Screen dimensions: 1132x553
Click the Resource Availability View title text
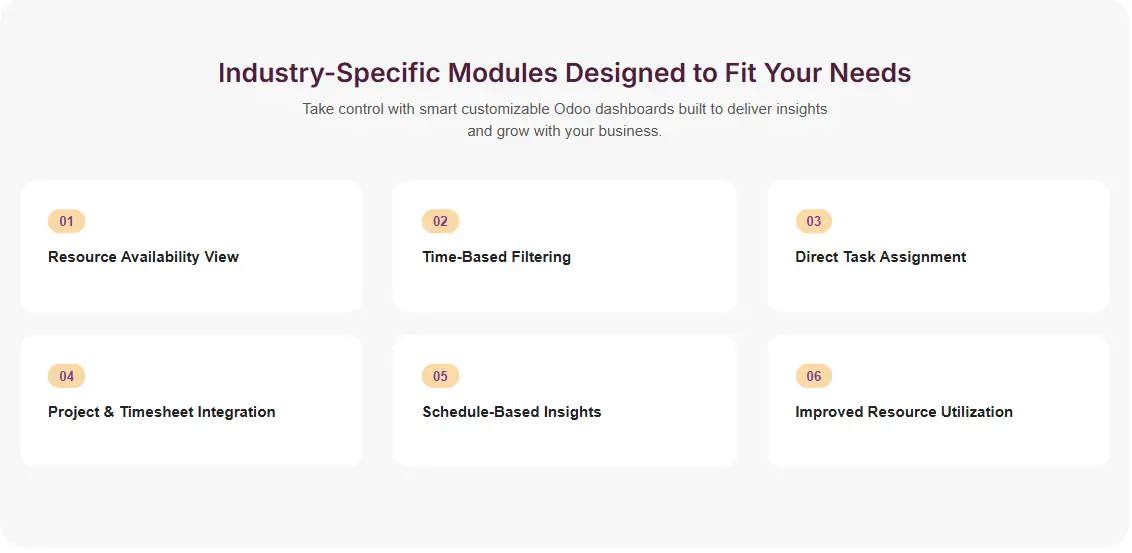pos(143,257)
